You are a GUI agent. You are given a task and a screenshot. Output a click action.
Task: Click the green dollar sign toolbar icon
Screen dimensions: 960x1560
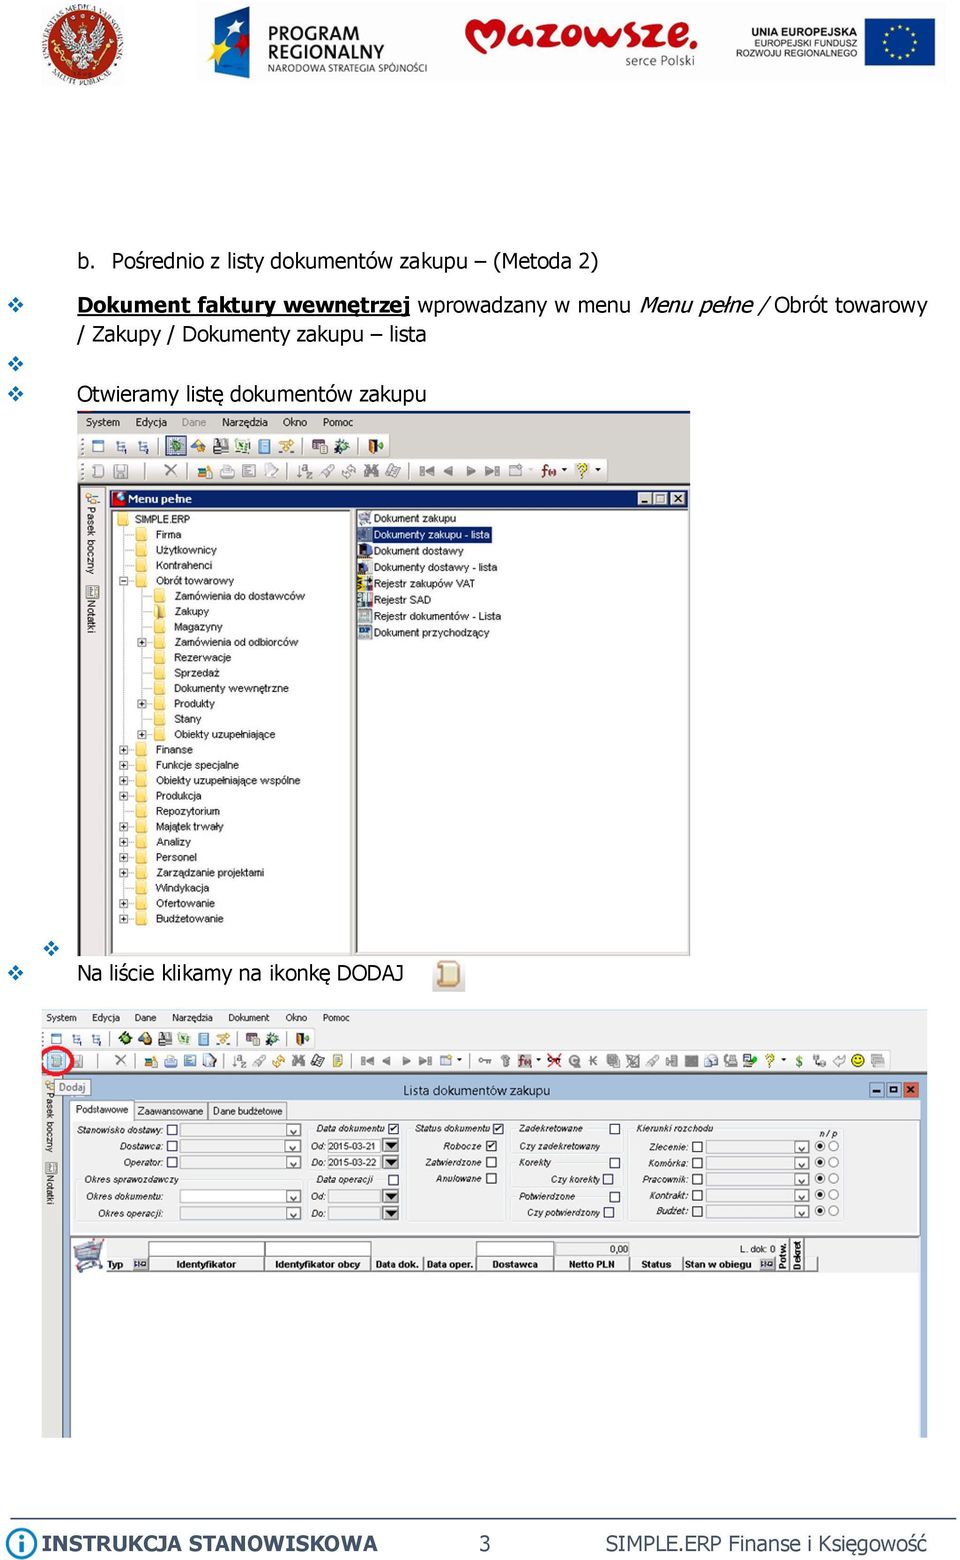click(x=799, y=1061)
